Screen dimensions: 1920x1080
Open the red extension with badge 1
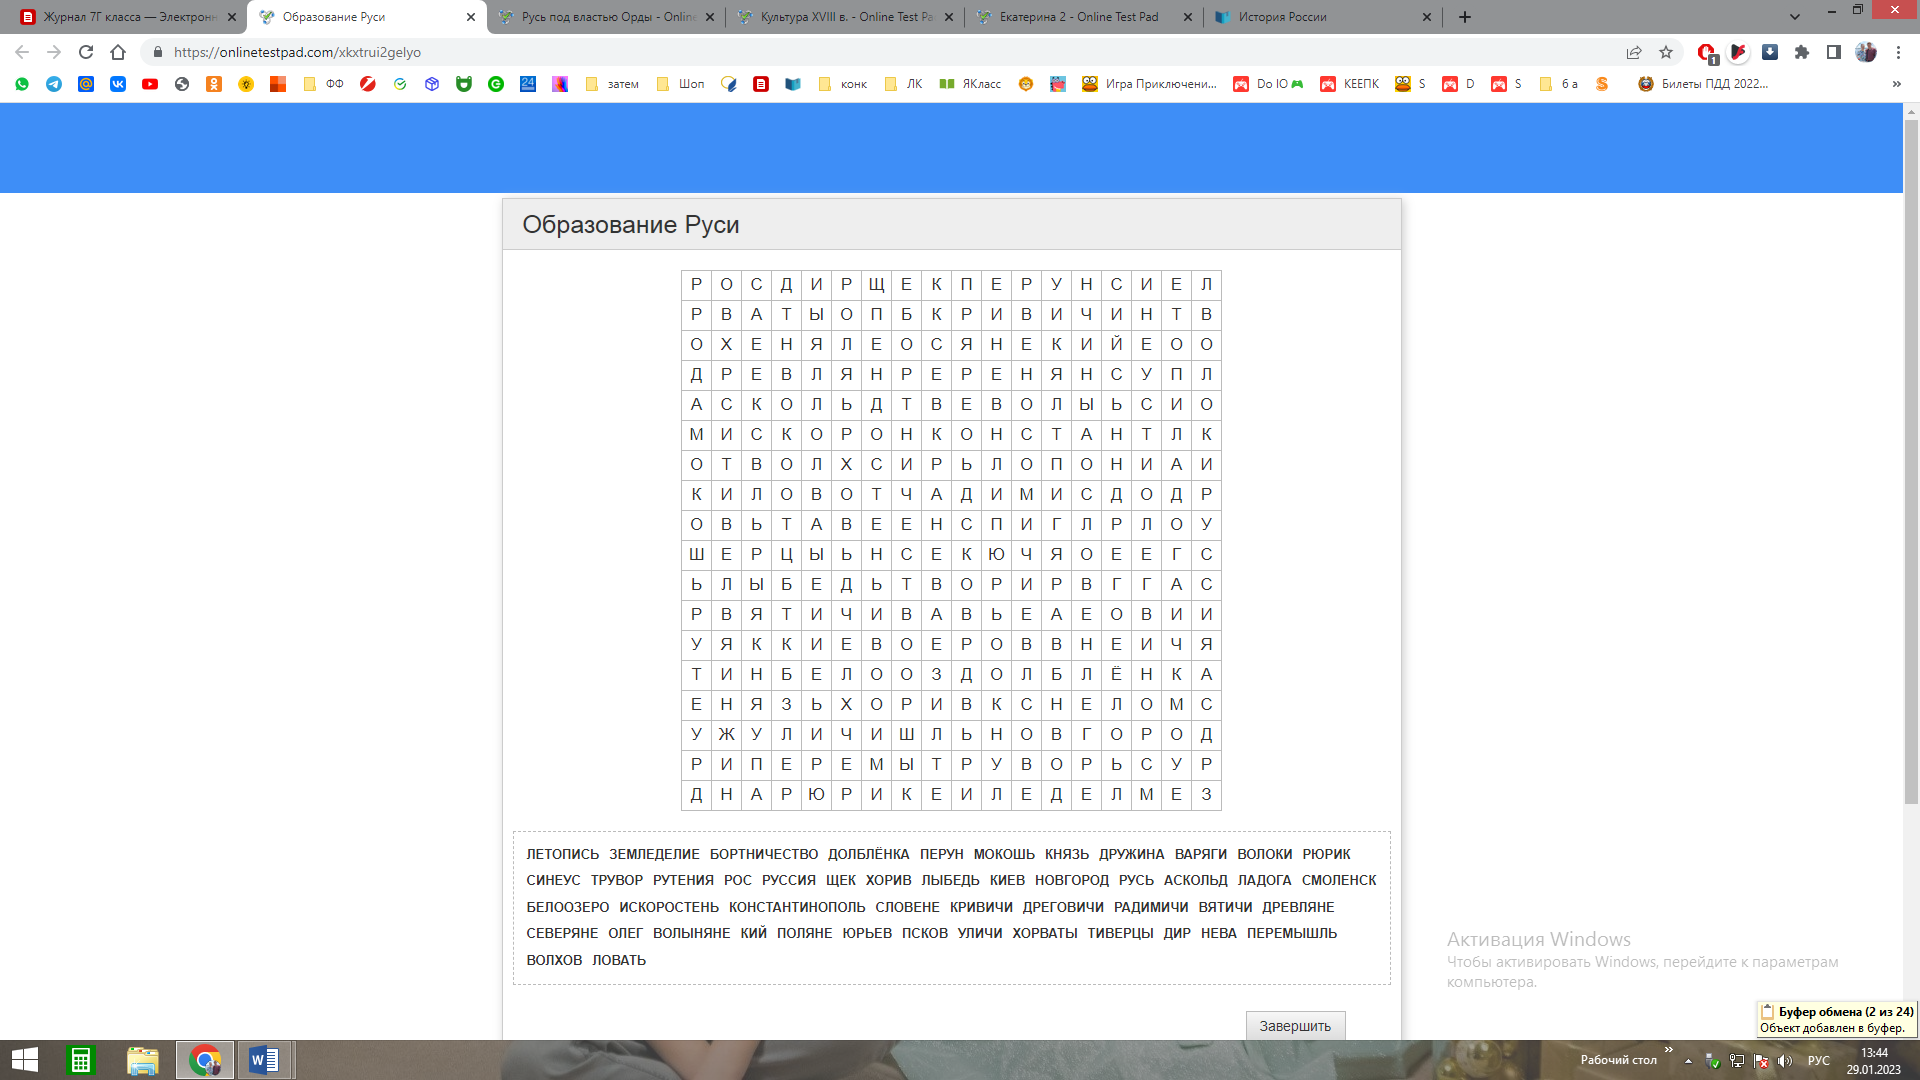coord(1707,52)
